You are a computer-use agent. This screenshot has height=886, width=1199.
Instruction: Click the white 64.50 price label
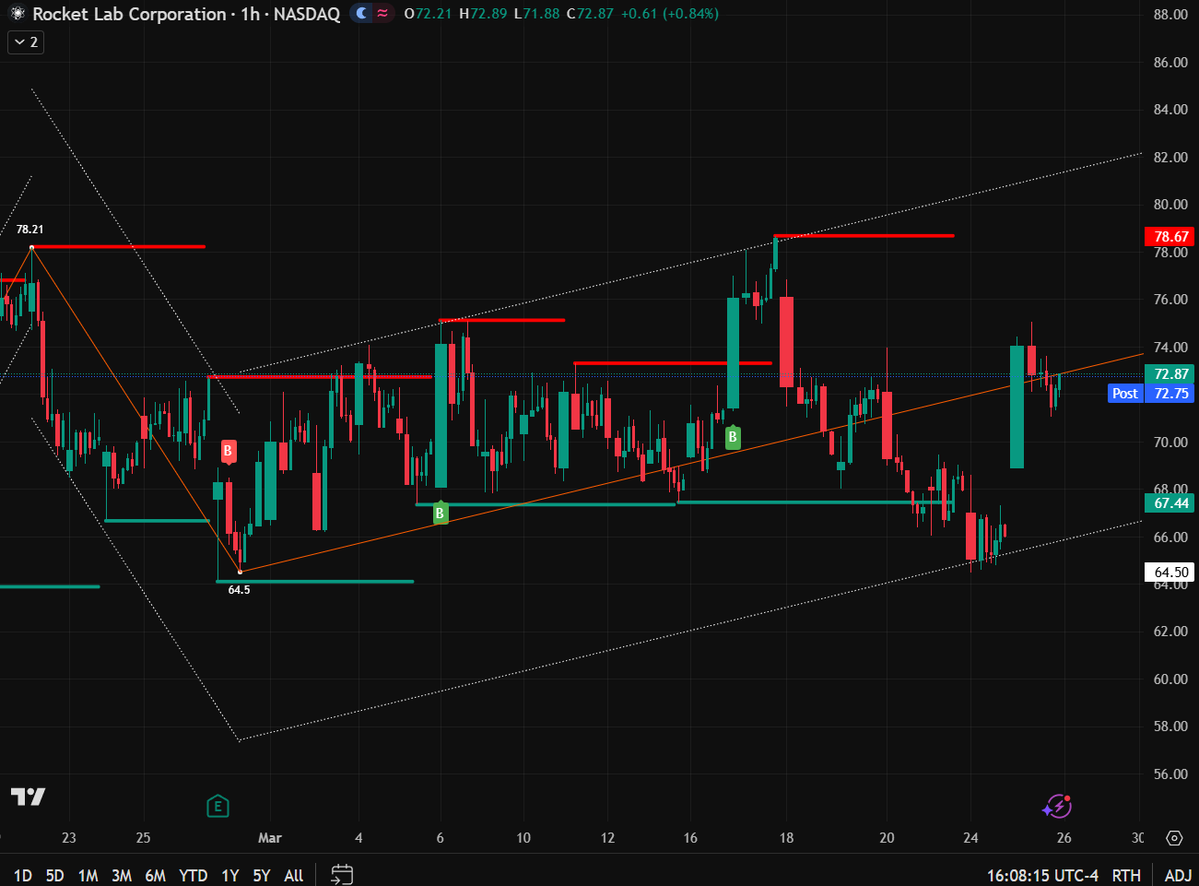(x=1170, y=572)
